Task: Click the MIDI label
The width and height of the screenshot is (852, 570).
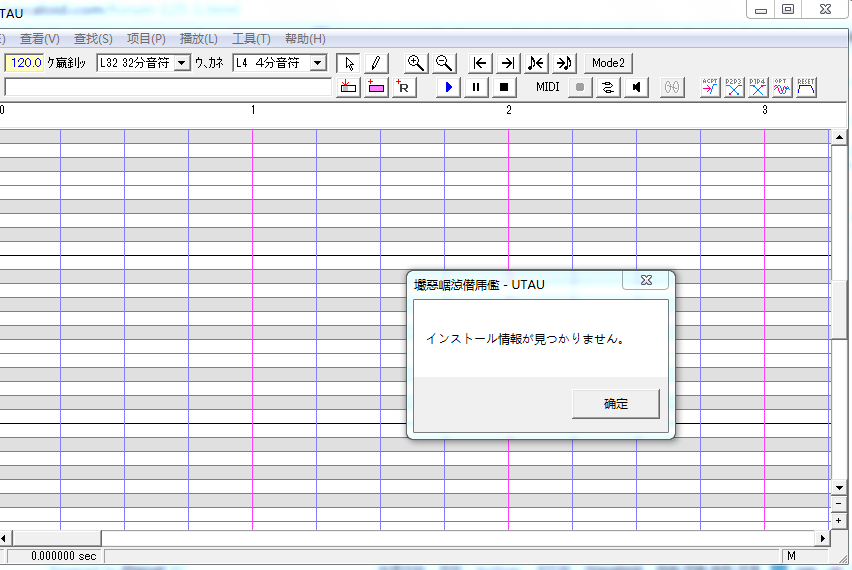Action: click(547, 87)
